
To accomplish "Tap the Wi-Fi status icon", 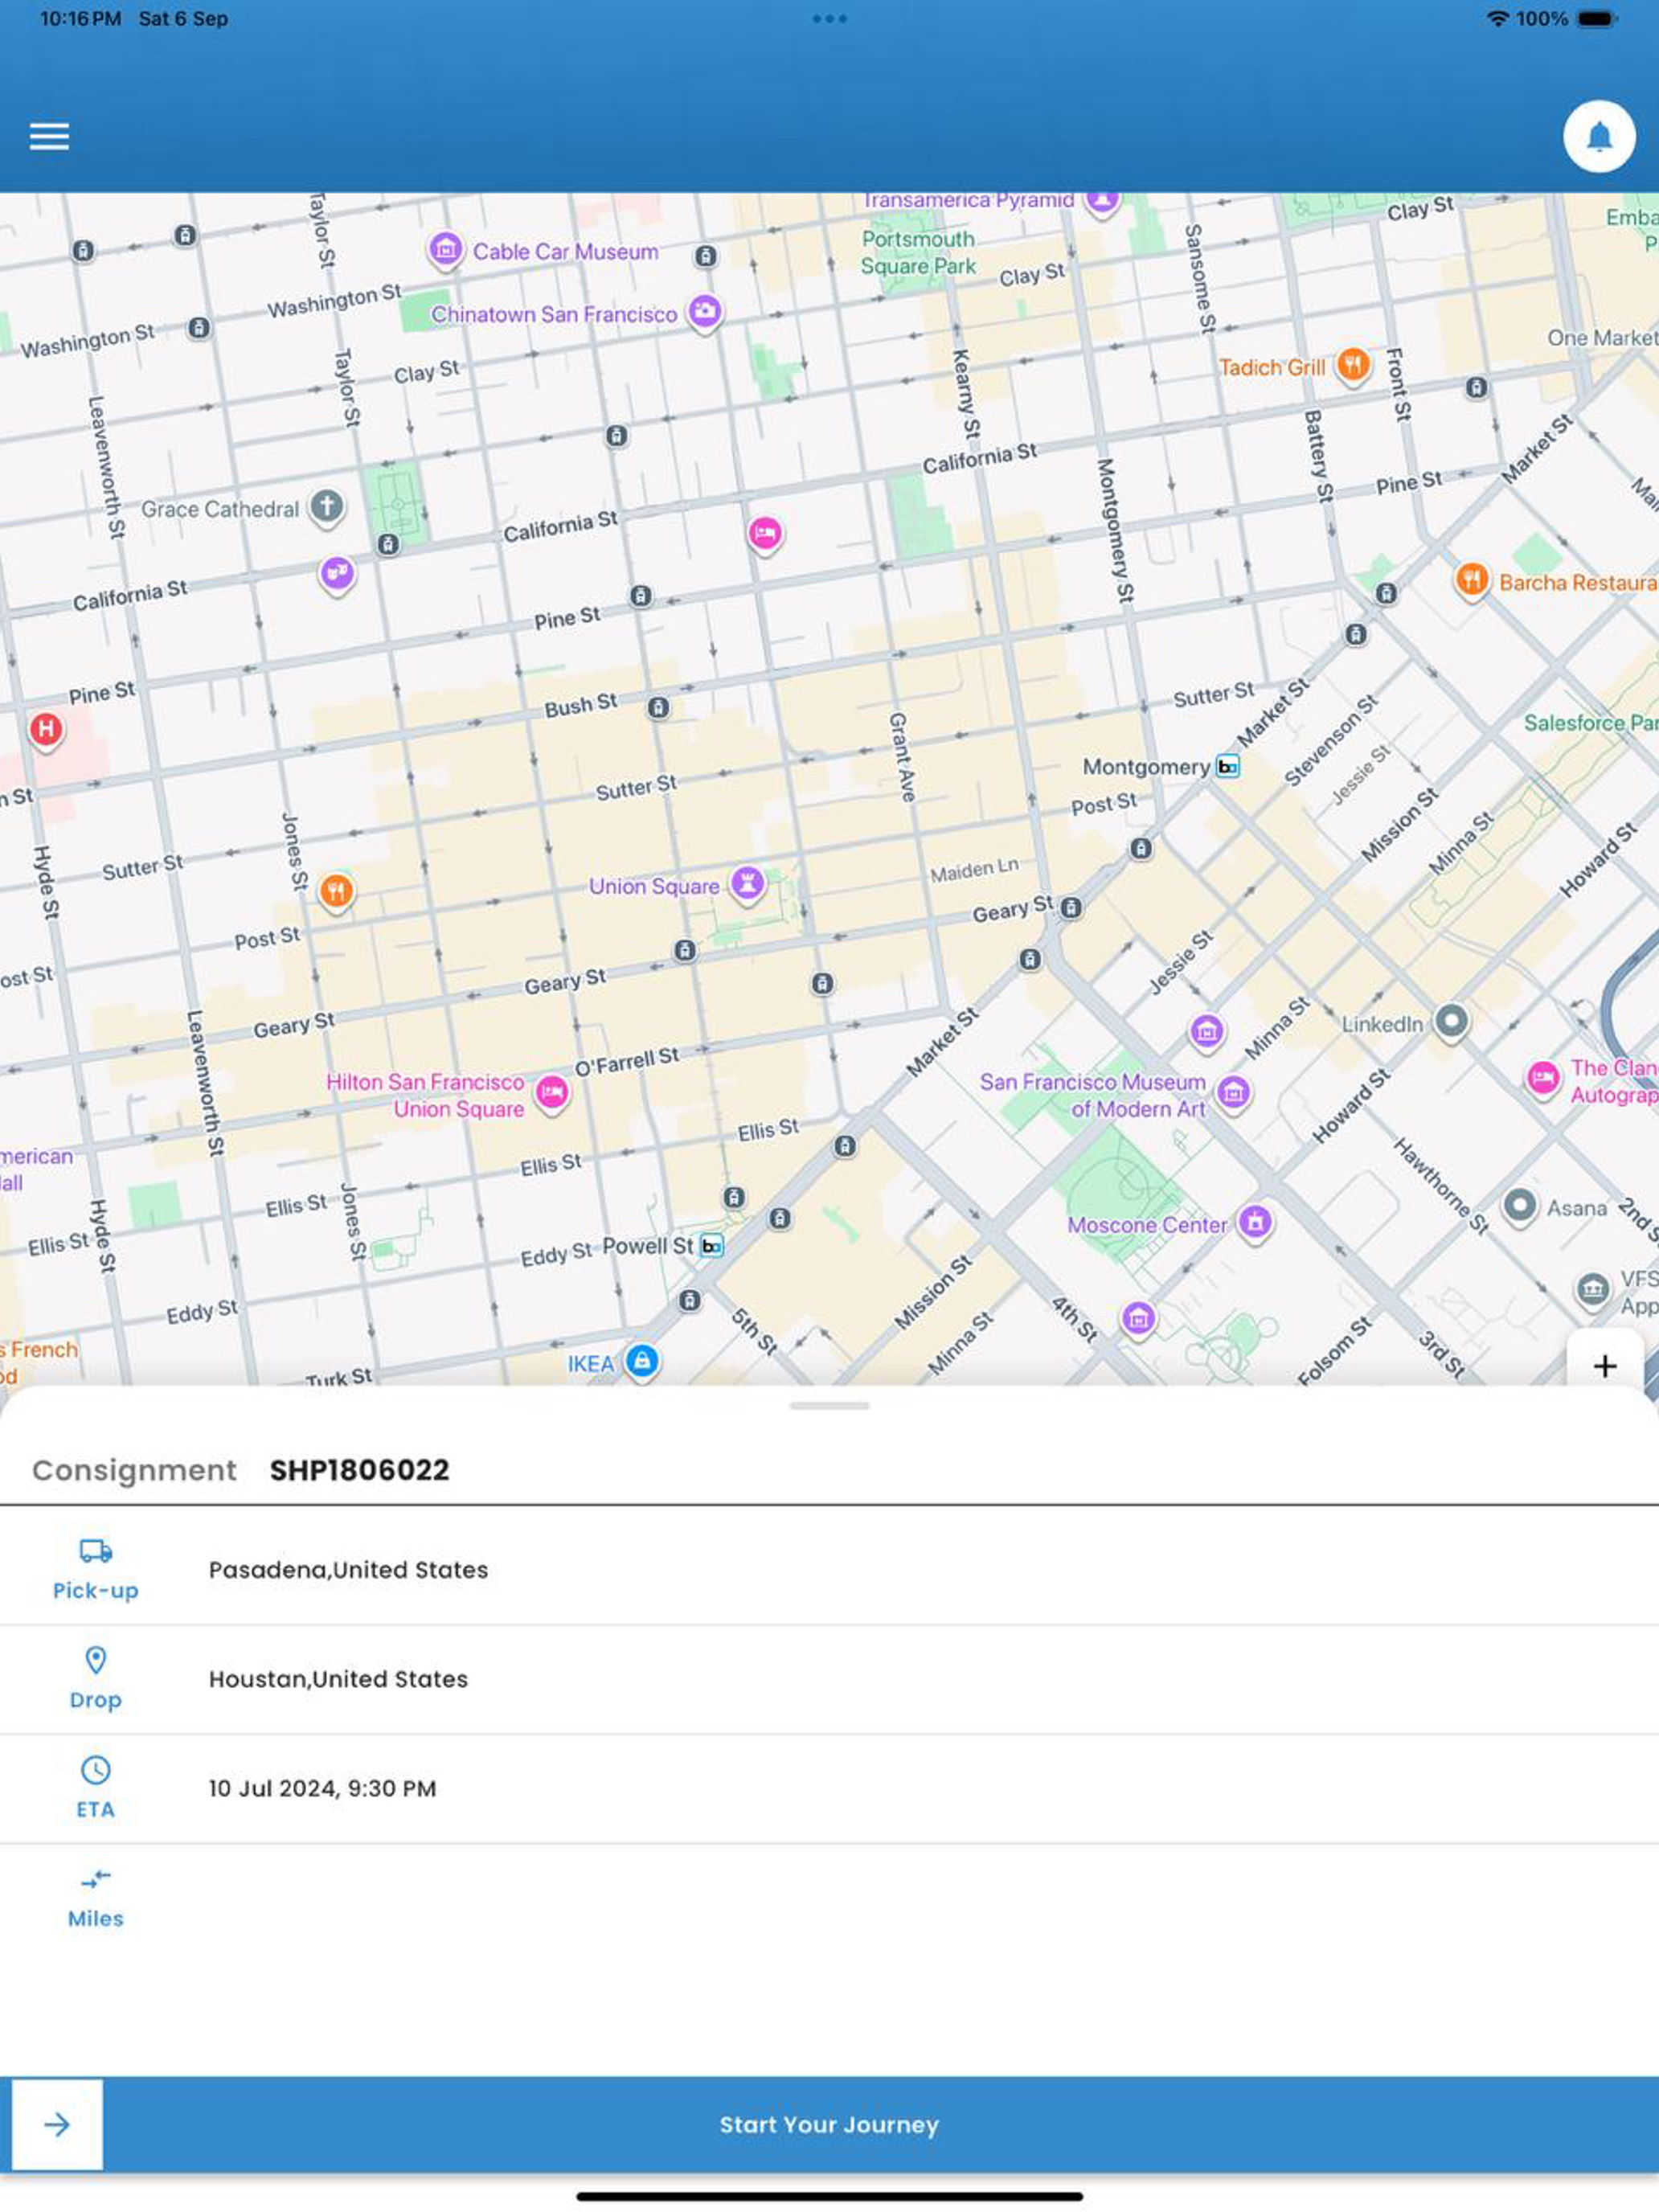I will [1497, 19].
